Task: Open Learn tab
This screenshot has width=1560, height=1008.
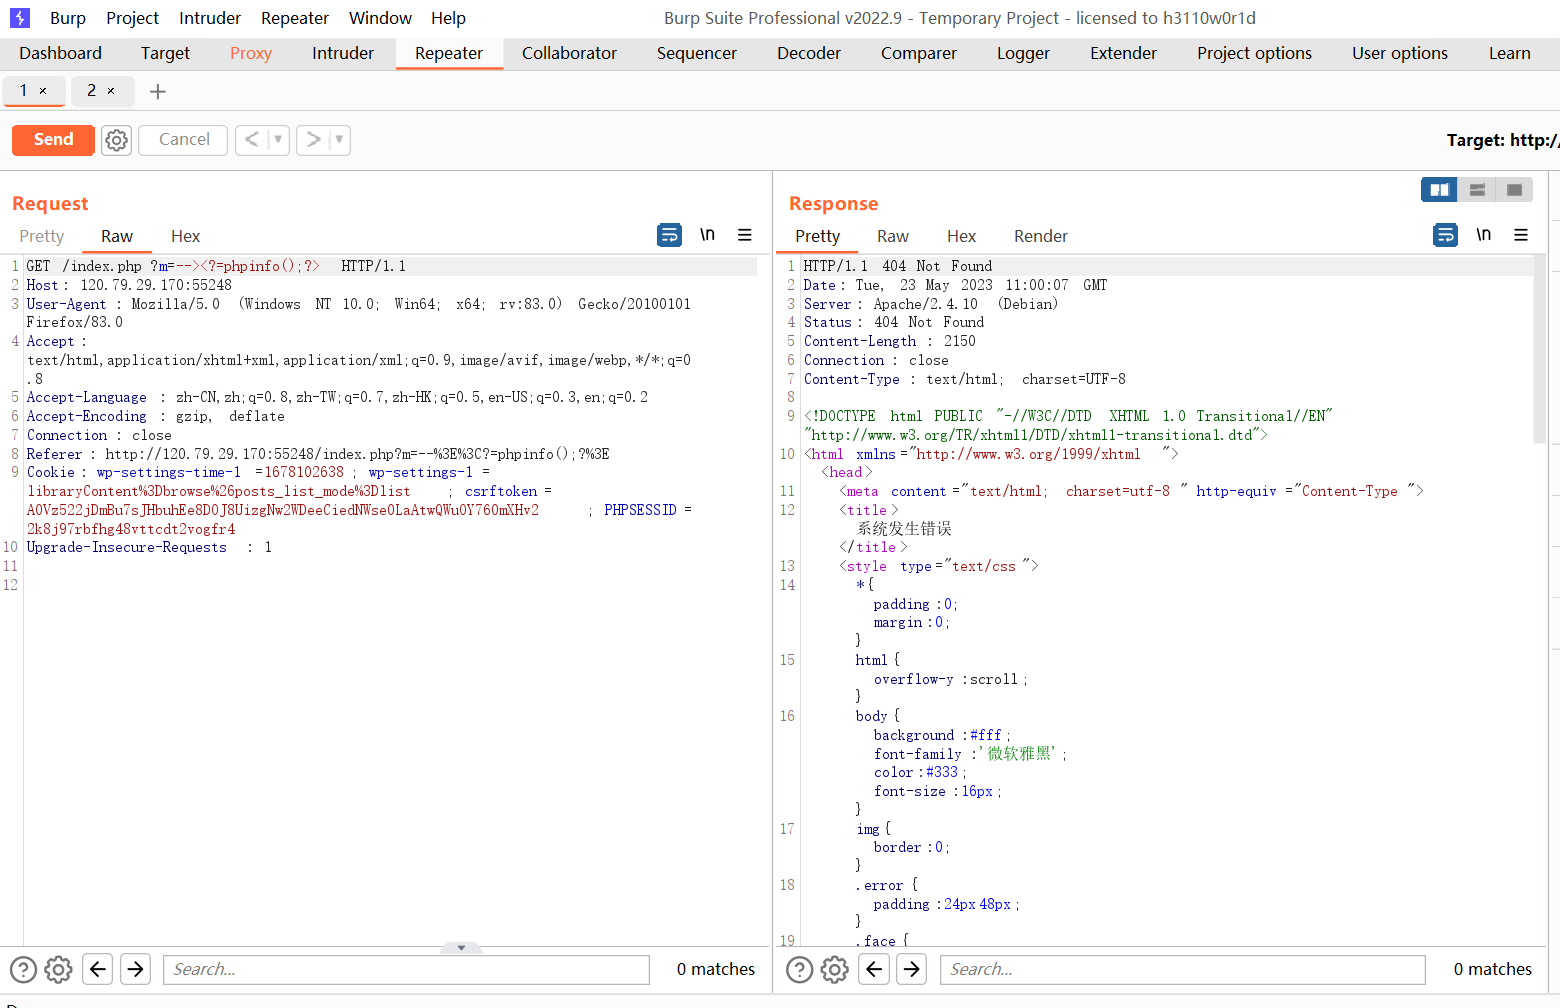Action: click(x=1509, y=53)
